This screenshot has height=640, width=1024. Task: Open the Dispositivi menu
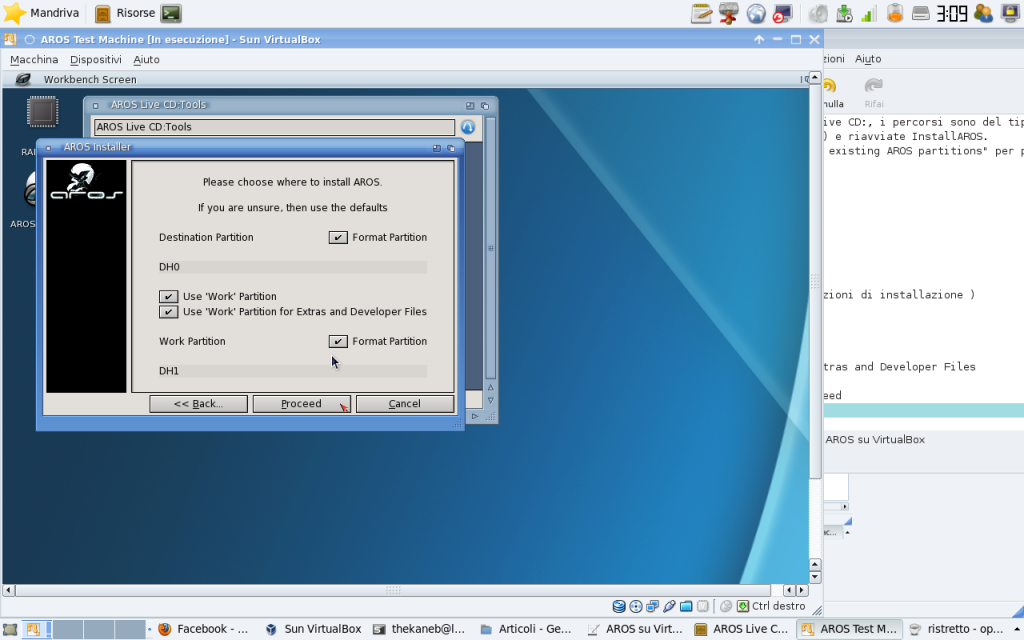point(95,59)
